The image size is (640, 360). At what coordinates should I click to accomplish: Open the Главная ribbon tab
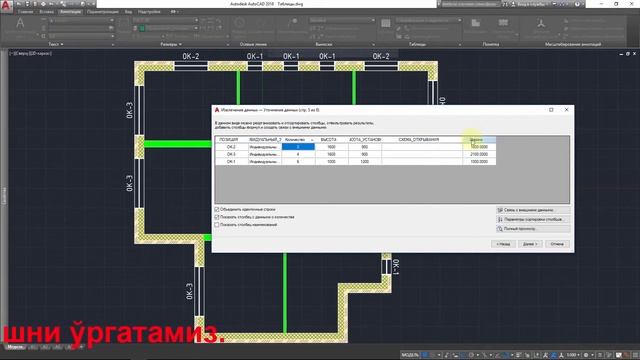[x=25, y=12]
